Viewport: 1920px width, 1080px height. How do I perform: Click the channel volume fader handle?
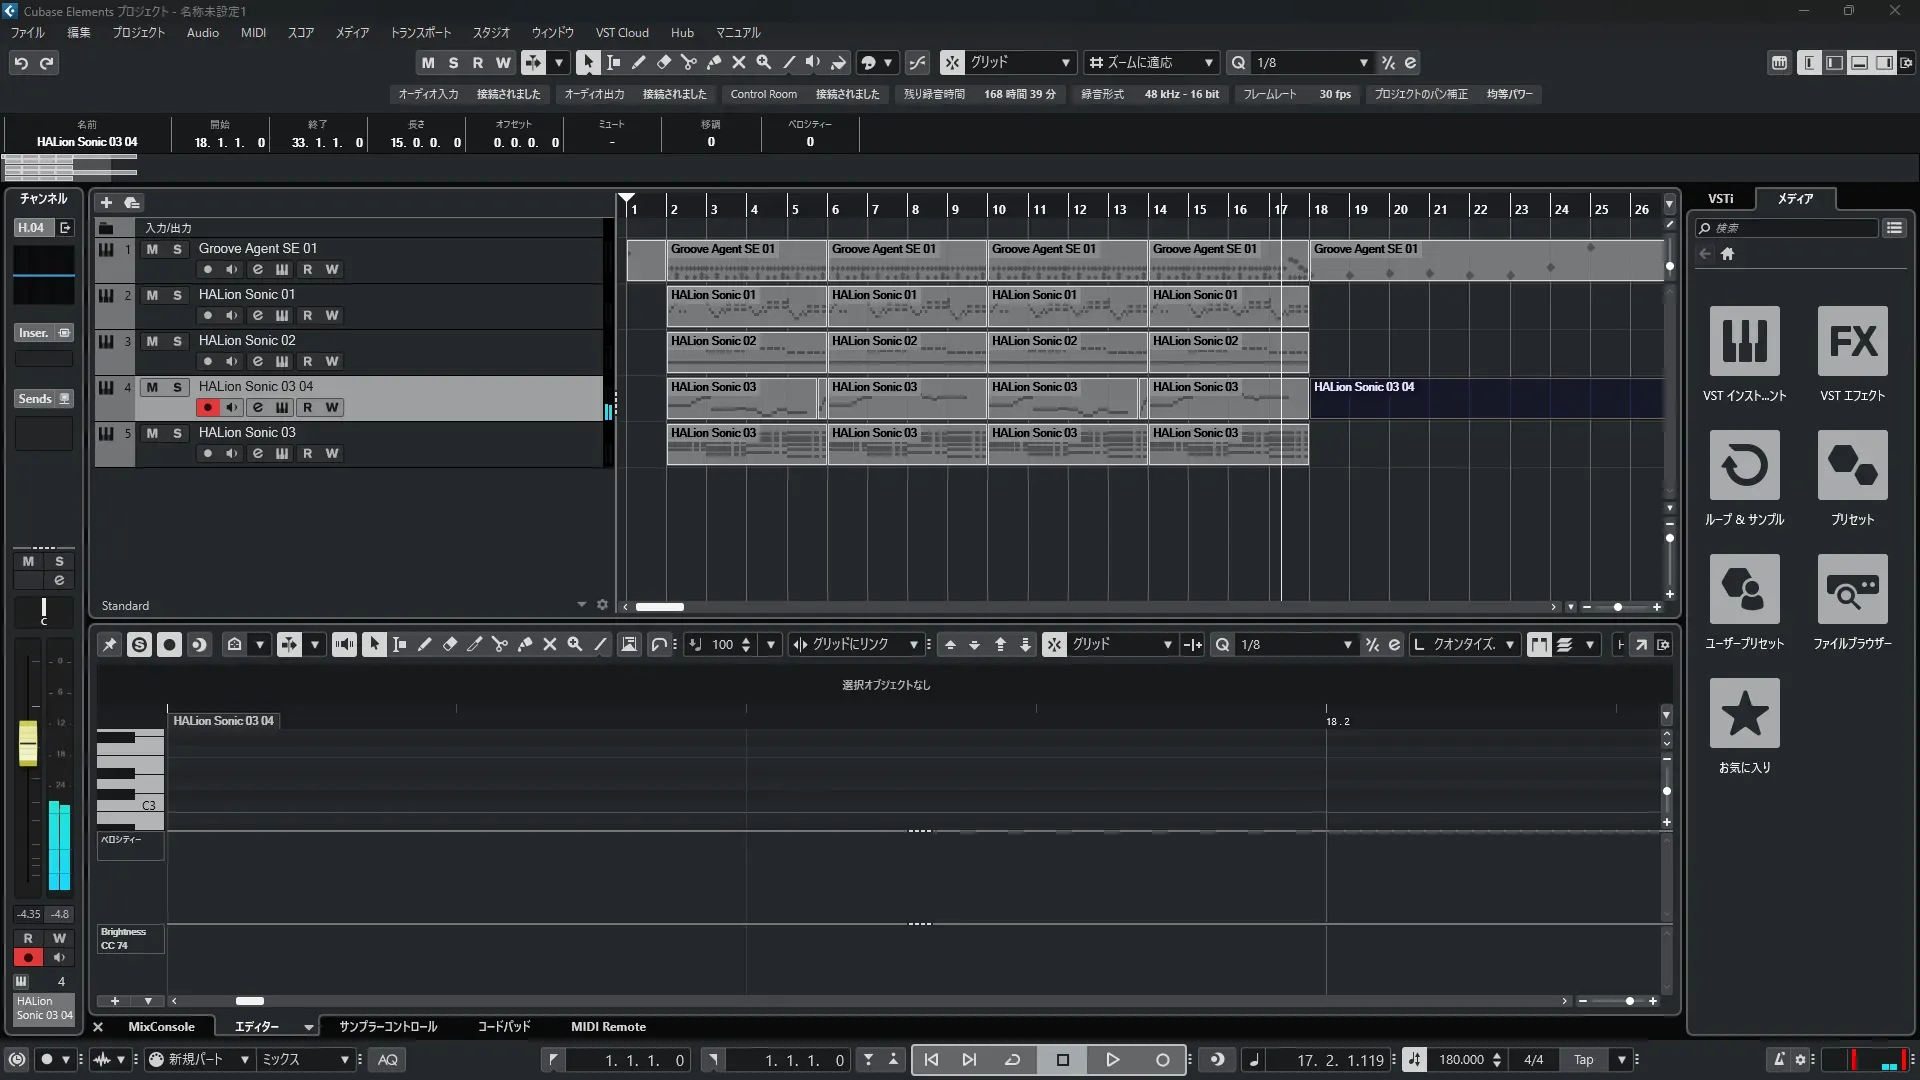(28, 743)
